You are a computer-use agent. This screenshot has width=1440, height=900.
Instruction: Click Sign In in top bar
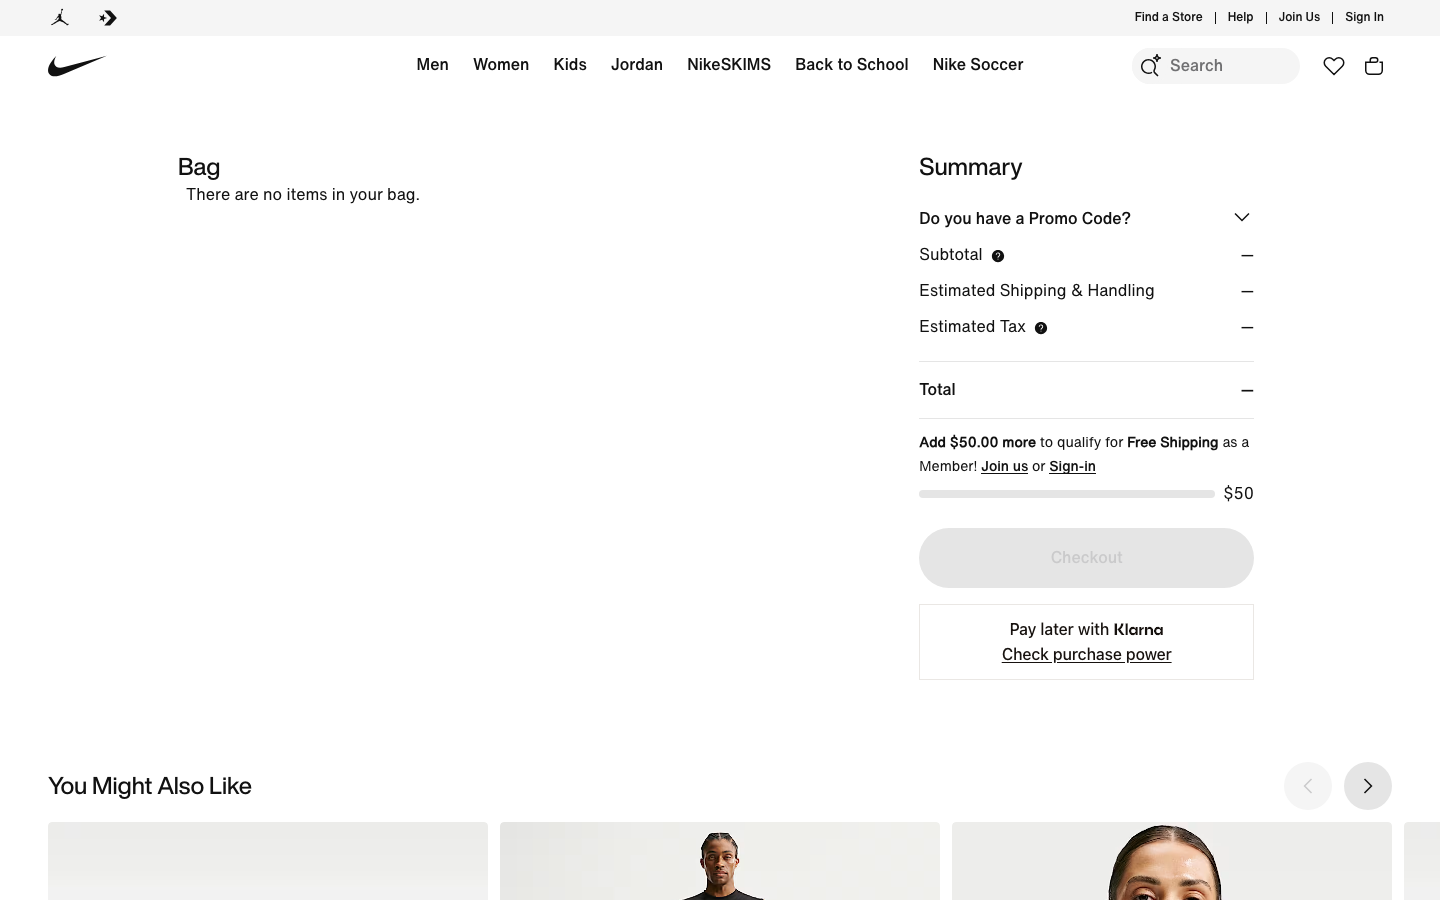1364,17
